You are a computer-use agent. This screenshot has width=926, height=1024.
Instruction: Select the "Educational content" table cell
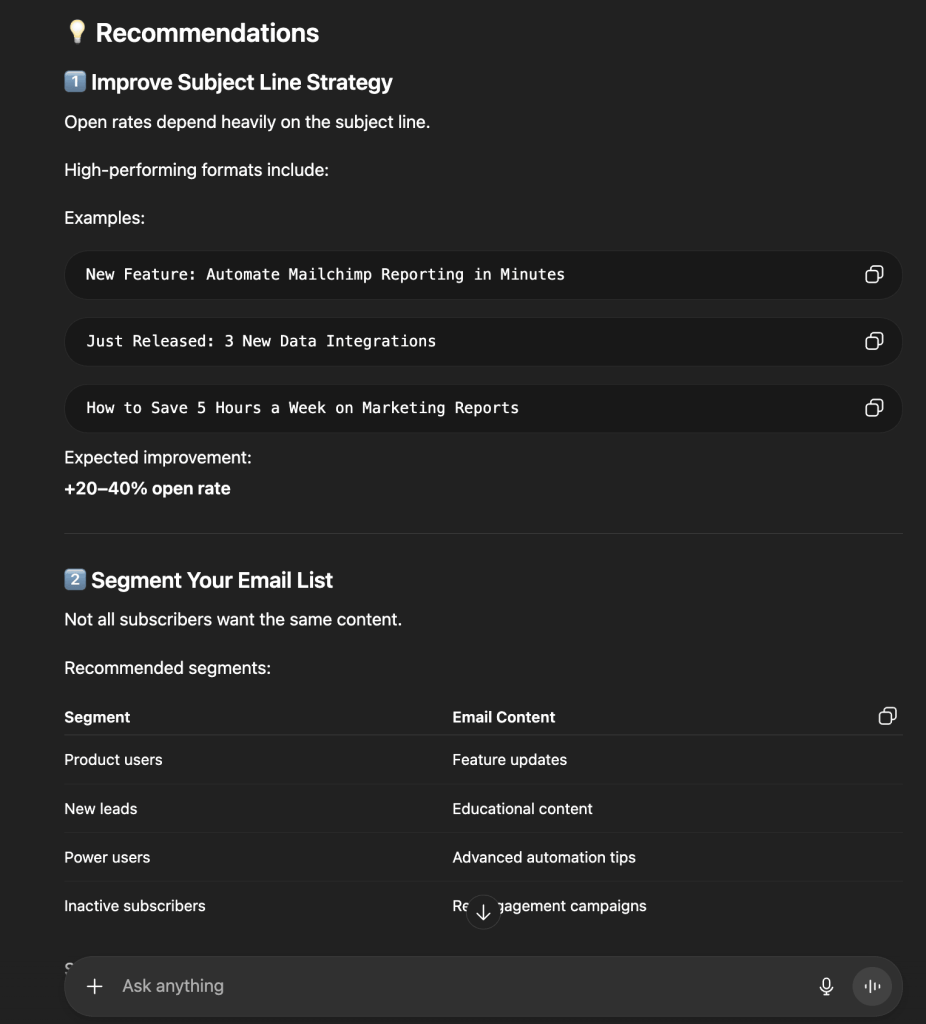point(522,809)
